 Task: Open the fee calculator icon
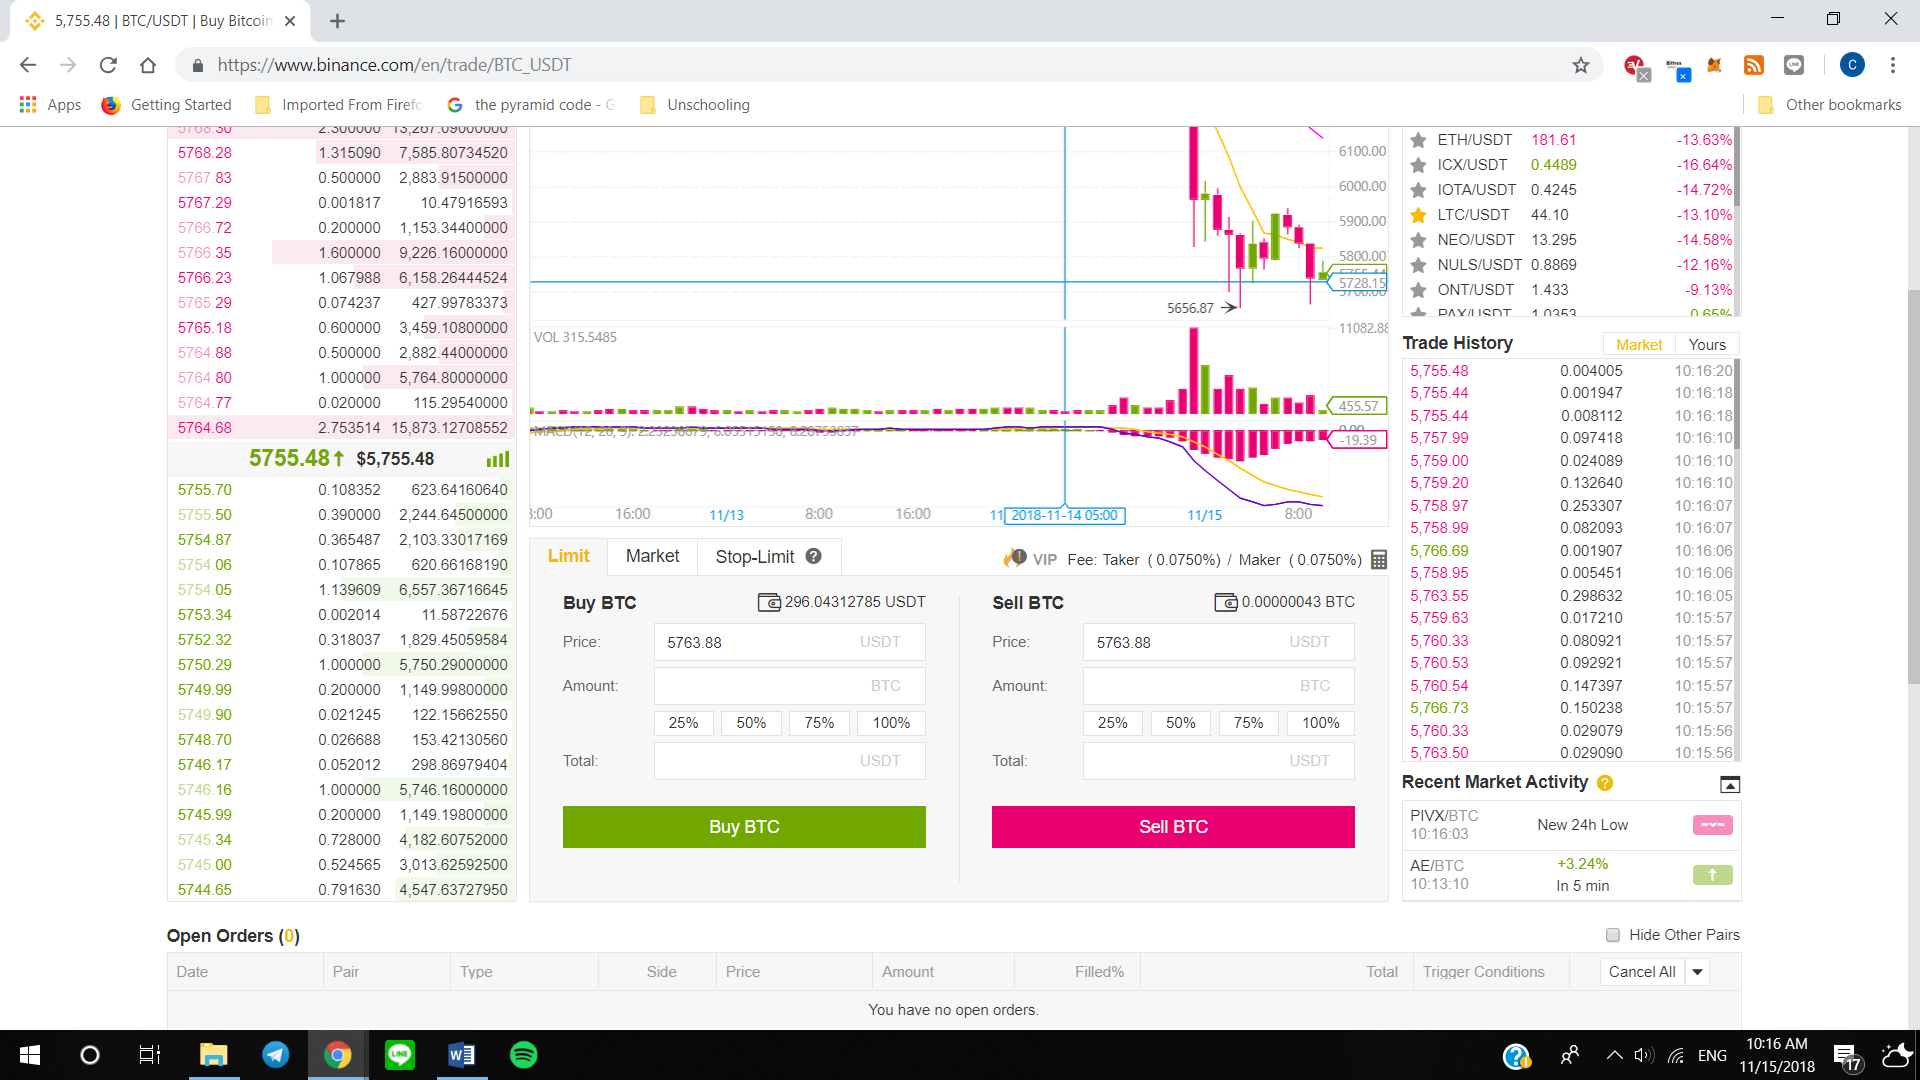[1379, 560]
